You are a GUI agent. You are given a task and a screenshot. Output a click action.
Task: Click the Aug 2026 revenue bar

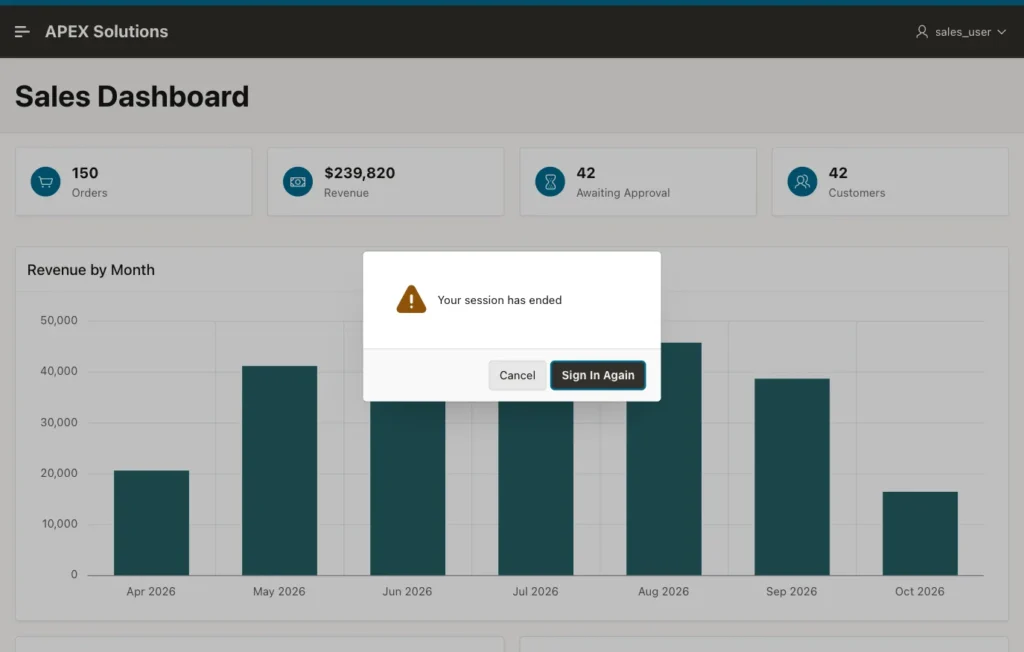[664, 487]
